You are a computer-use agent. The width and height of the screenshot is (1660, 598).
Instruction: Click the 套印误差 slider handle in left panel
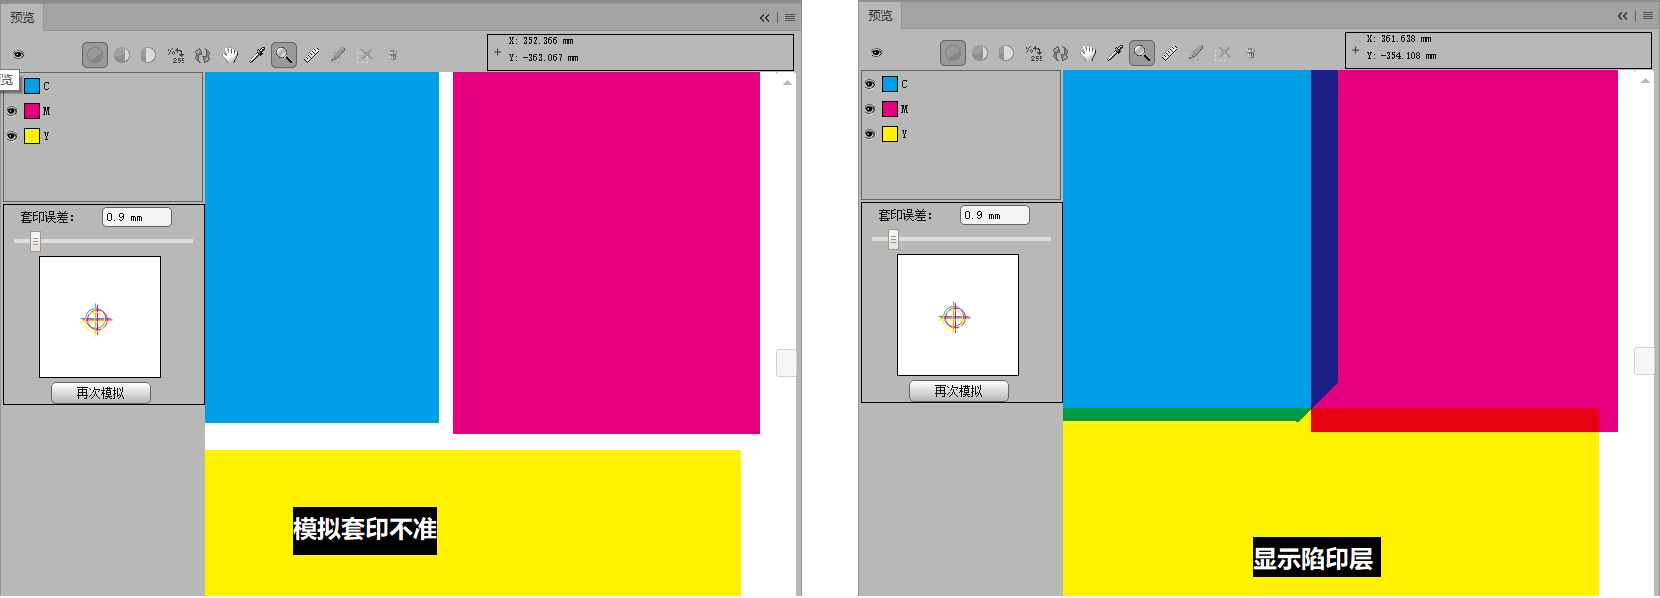tap(35, 241)
